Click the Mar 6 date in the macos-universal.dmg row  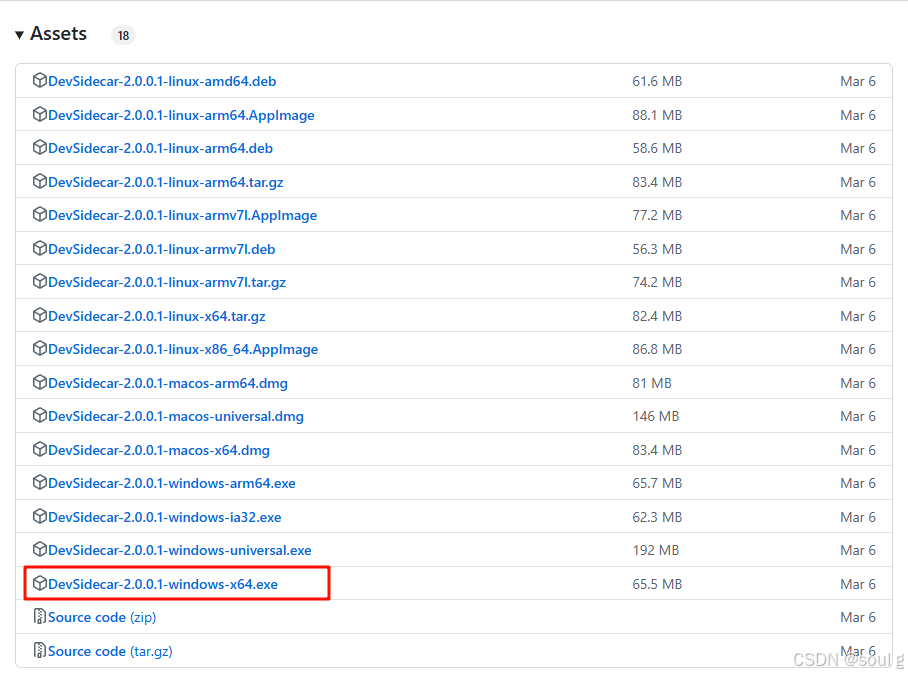pos(858,416)
